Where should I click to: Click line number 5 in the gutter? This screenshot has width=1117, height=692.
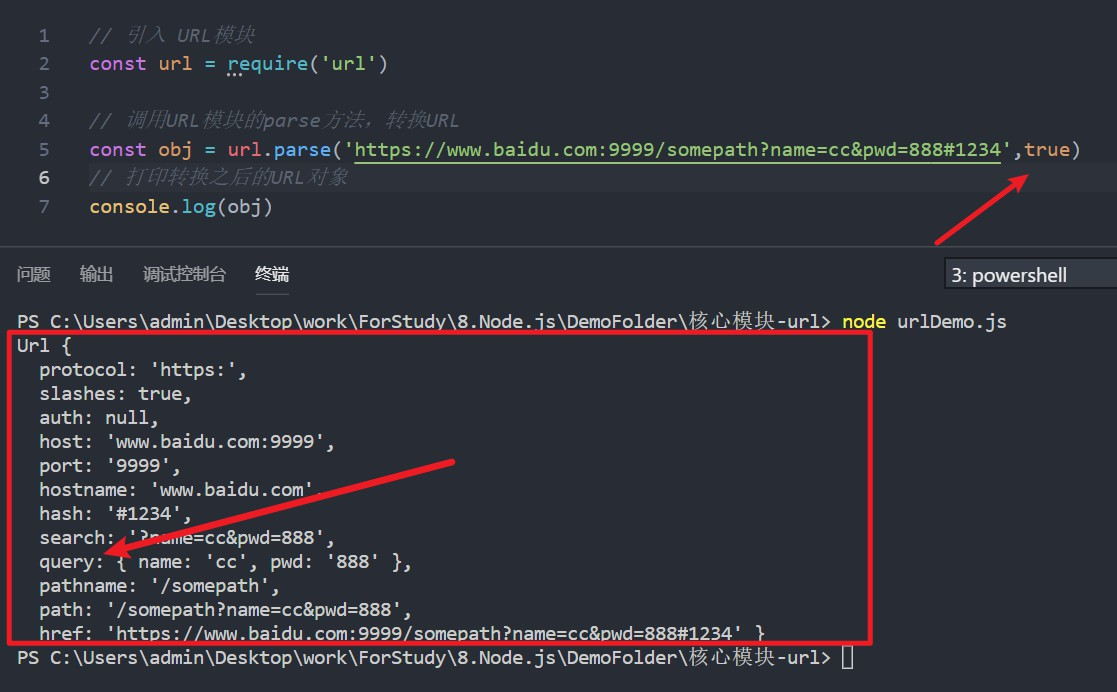pos(44,150)
